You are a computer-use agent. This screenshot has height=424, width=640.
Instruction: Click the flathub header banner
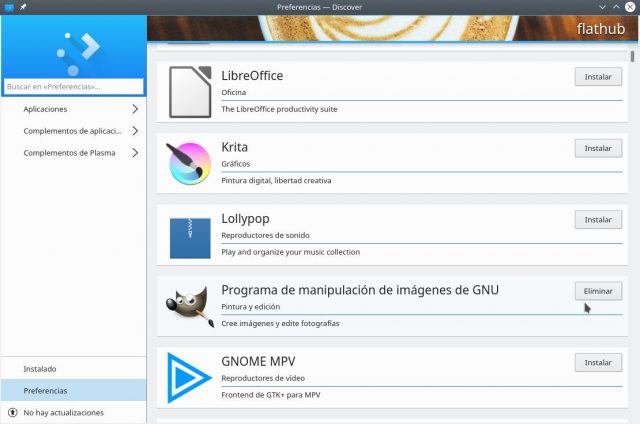[392, 29]
